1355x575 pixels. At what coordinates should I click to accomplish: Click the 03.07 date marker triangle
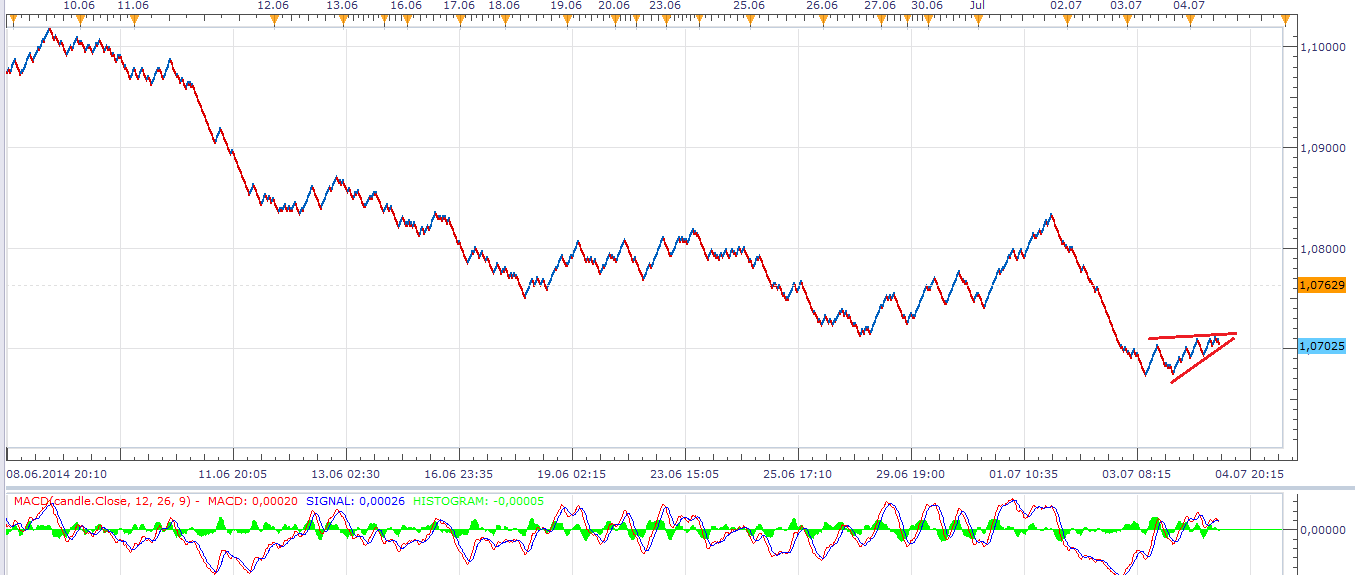[x=1127, y=18]
